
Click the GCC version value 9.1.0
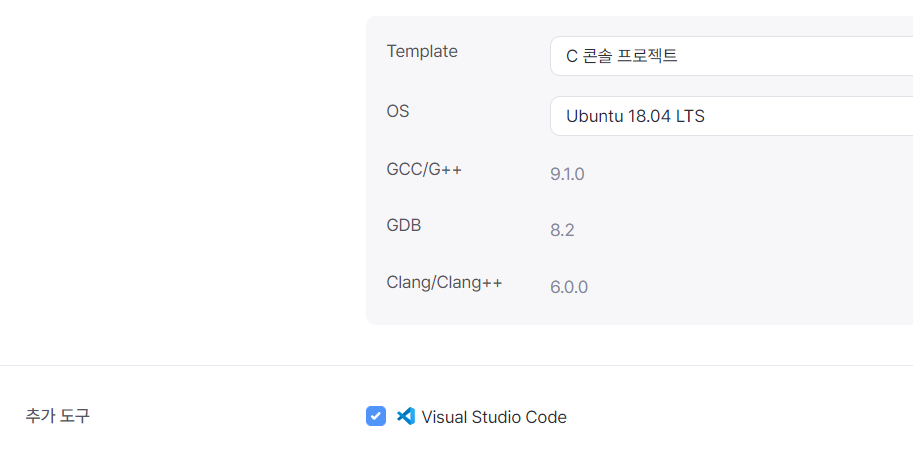pyautogui.click(x=567, y=174)
